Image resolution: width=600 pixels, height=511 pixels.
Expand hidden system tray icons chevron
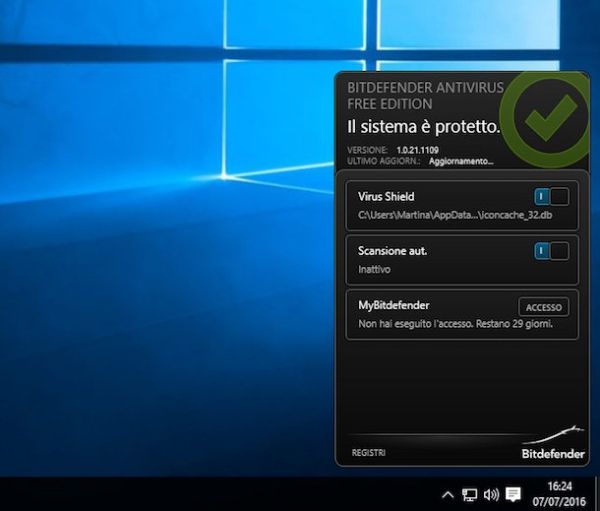[x=447, y=494]
